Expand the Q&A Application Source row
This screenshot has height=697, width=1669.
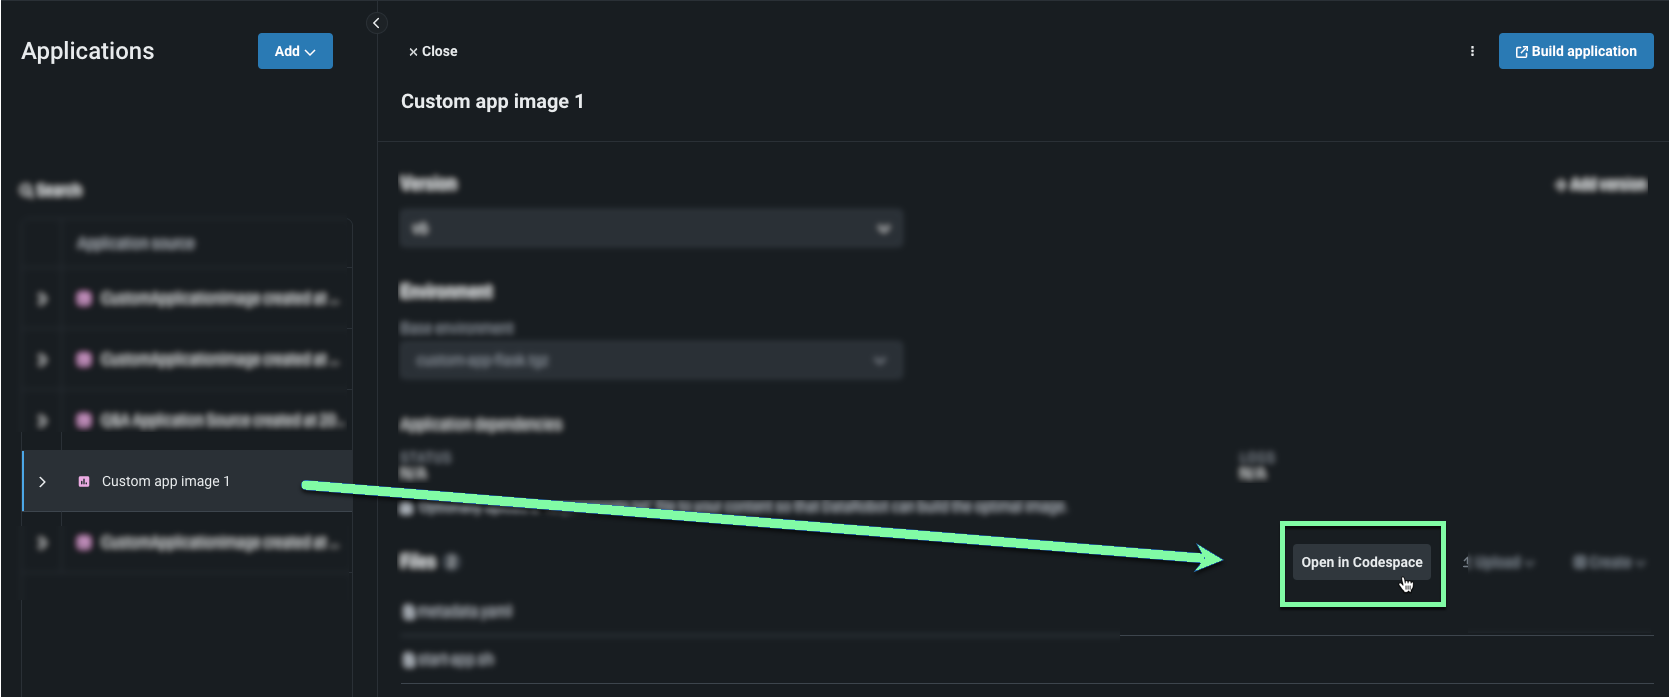tap(42, 420)
